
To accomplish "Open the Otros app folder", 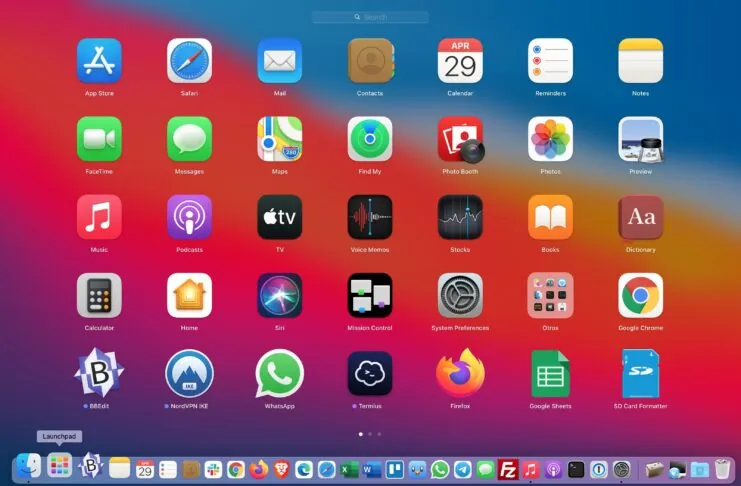I will pos(551,295).
